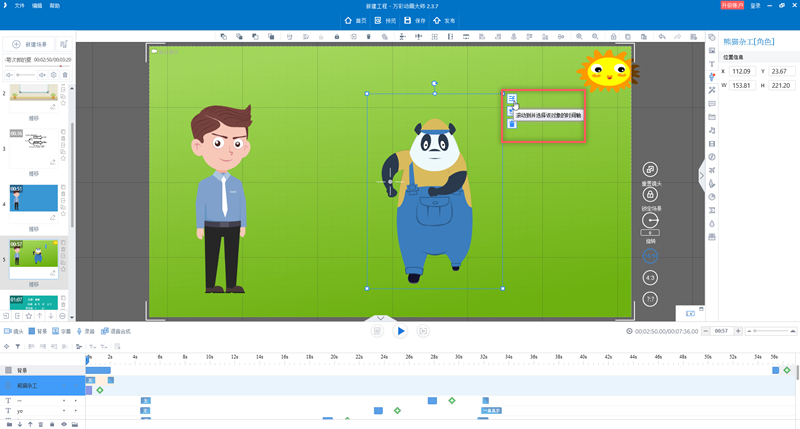Click the timeline filter funnel icon
The height and width of the screenshot is (429, 800).
(x=17, y=346)
